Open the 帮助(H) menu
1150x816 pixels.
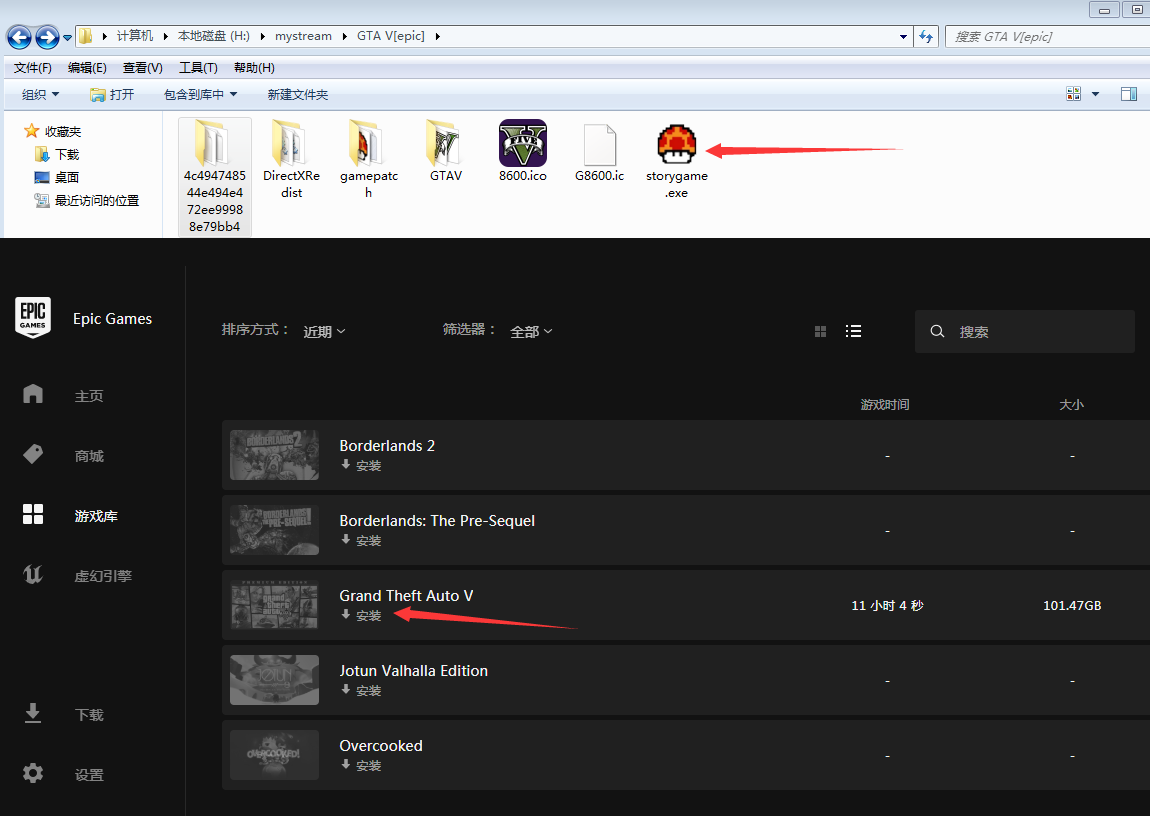pyautogui.click(x=254, y=67)
